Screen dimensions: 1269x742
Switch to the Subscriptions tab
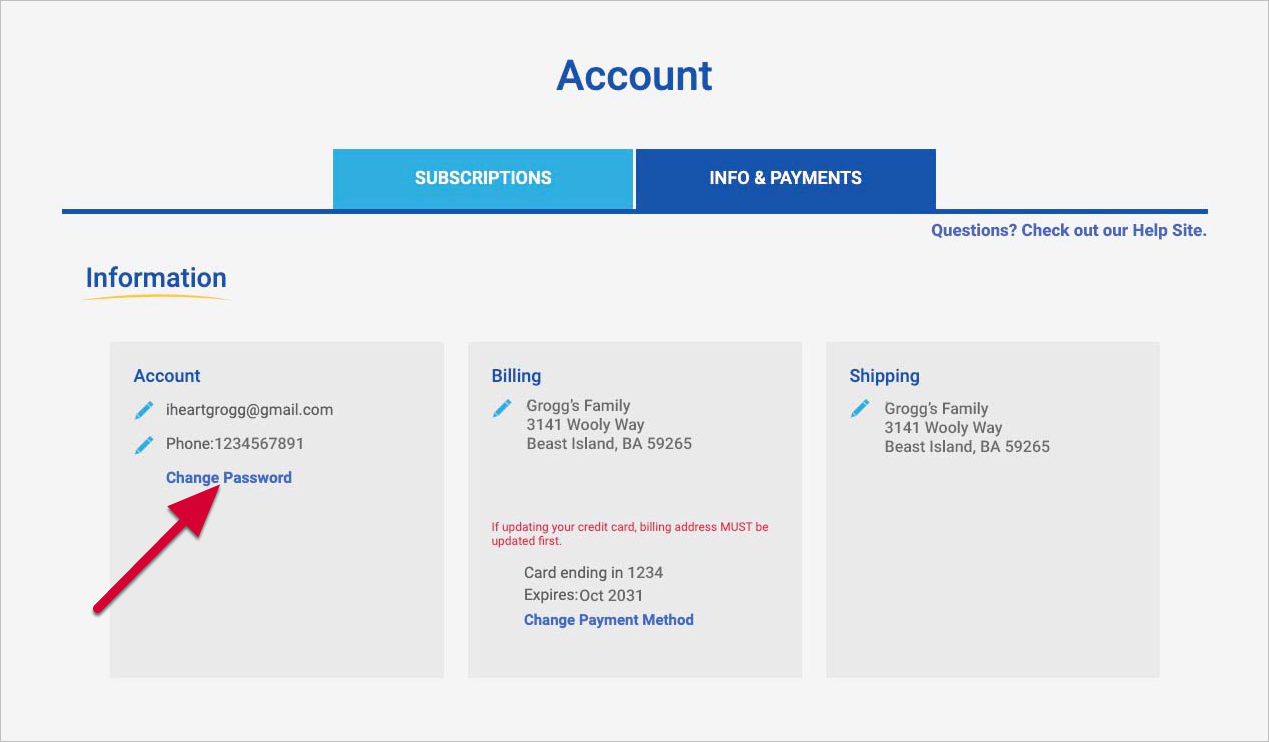[x=483, y=179]
